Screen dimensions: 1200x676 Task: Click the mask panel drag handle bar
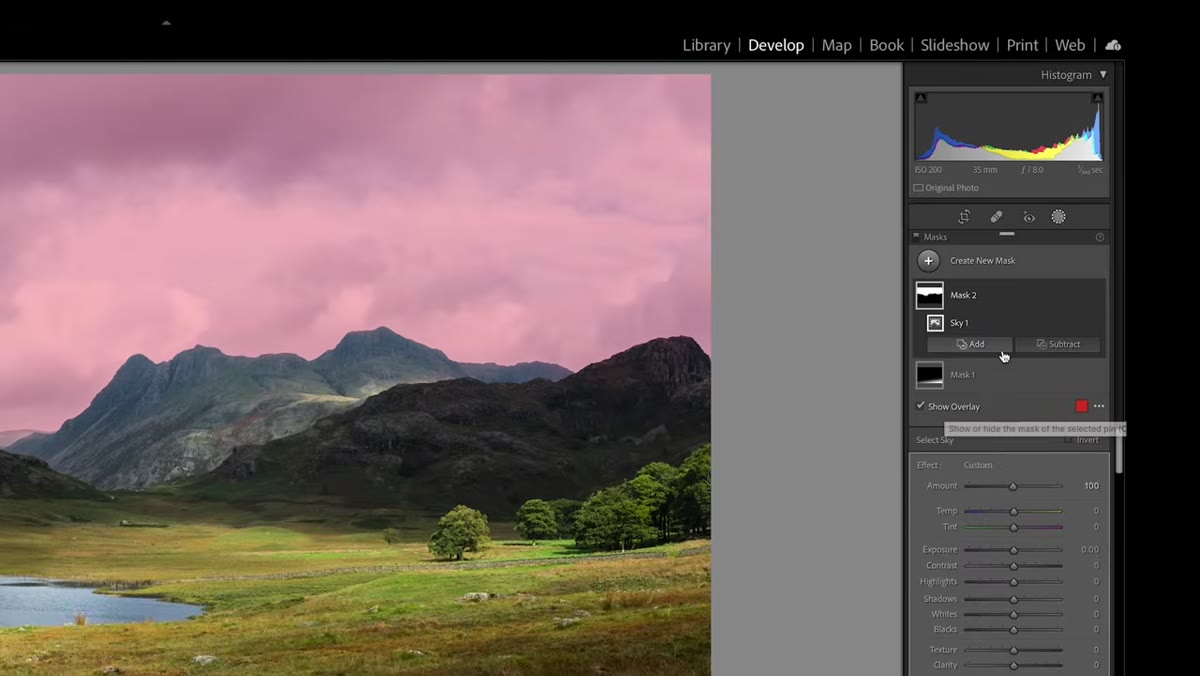click(1007, 233)
